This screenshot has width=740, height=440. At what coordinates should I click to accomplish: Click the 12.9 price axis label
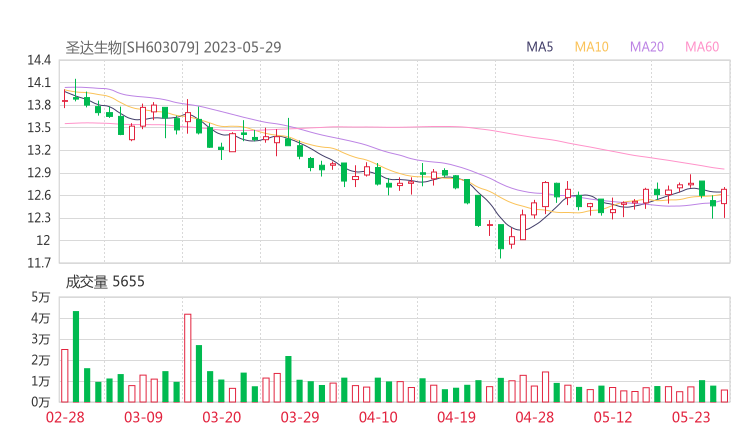[x=39, y=173]
